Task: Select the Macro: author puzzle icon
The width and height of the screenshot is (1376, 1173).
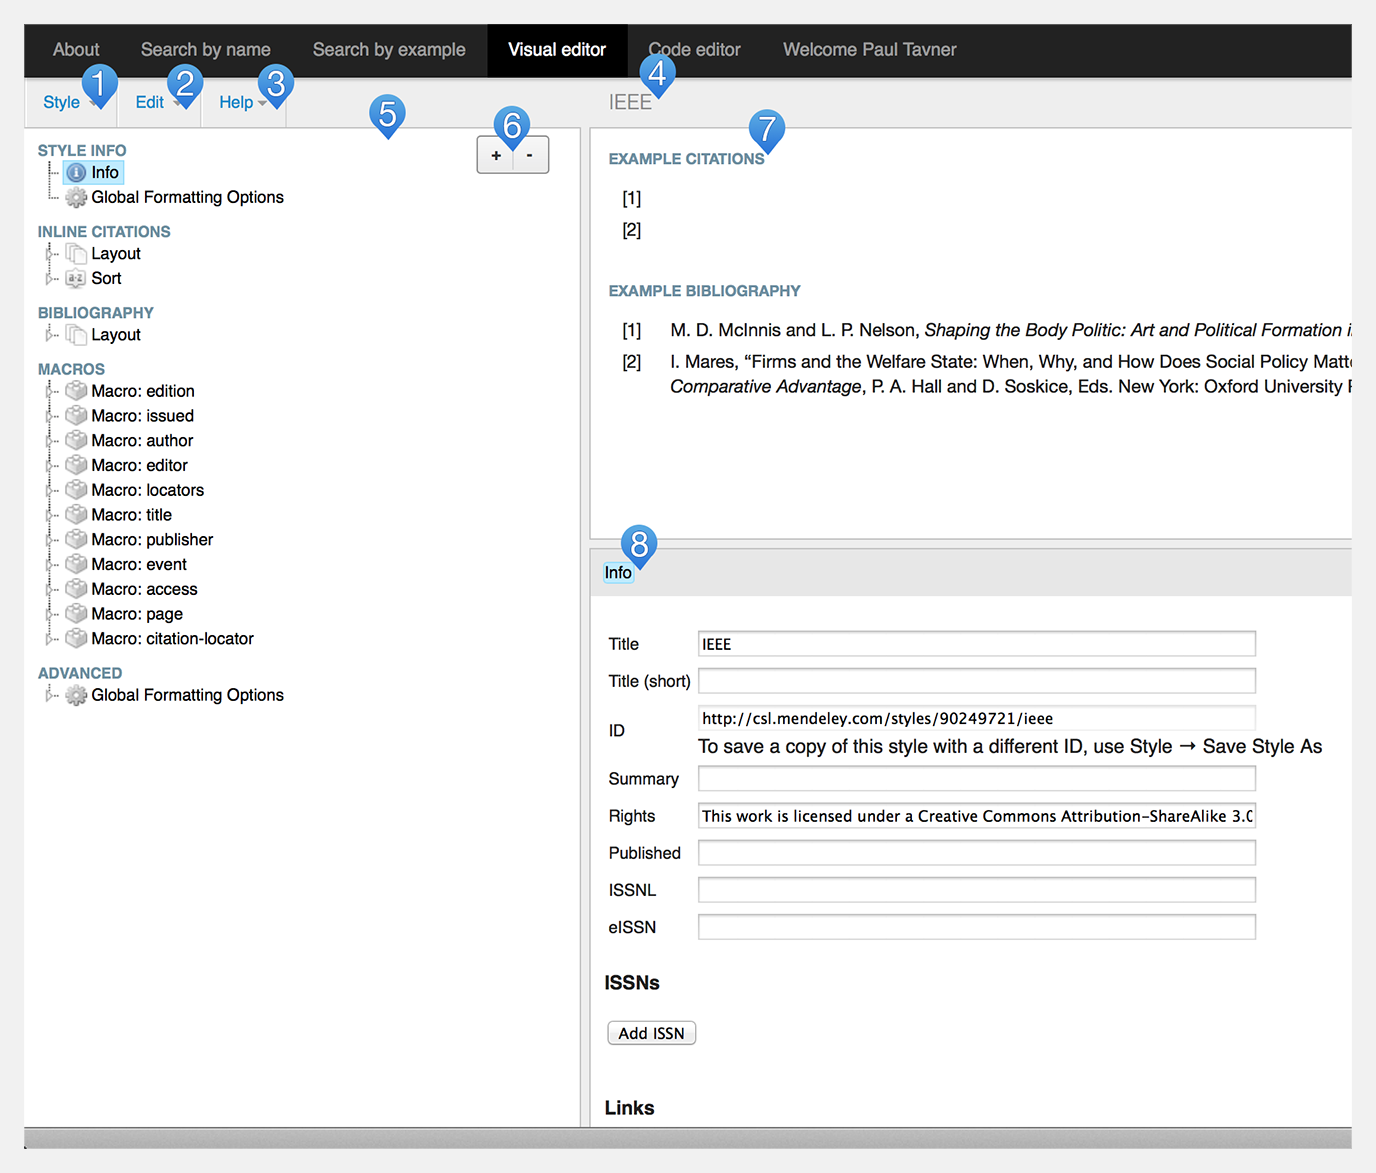Action: tap(76, 440)
